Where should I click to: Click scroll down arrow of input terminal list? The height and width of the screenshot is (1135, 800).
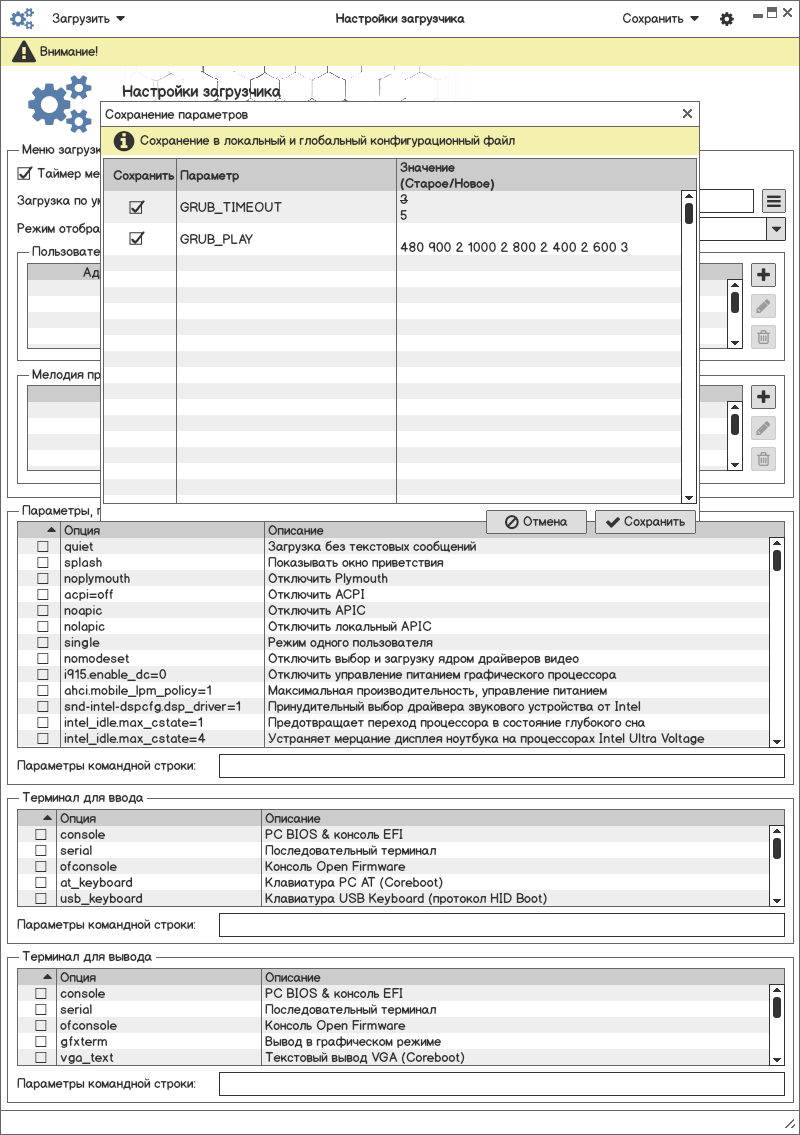tap(777, 900)
